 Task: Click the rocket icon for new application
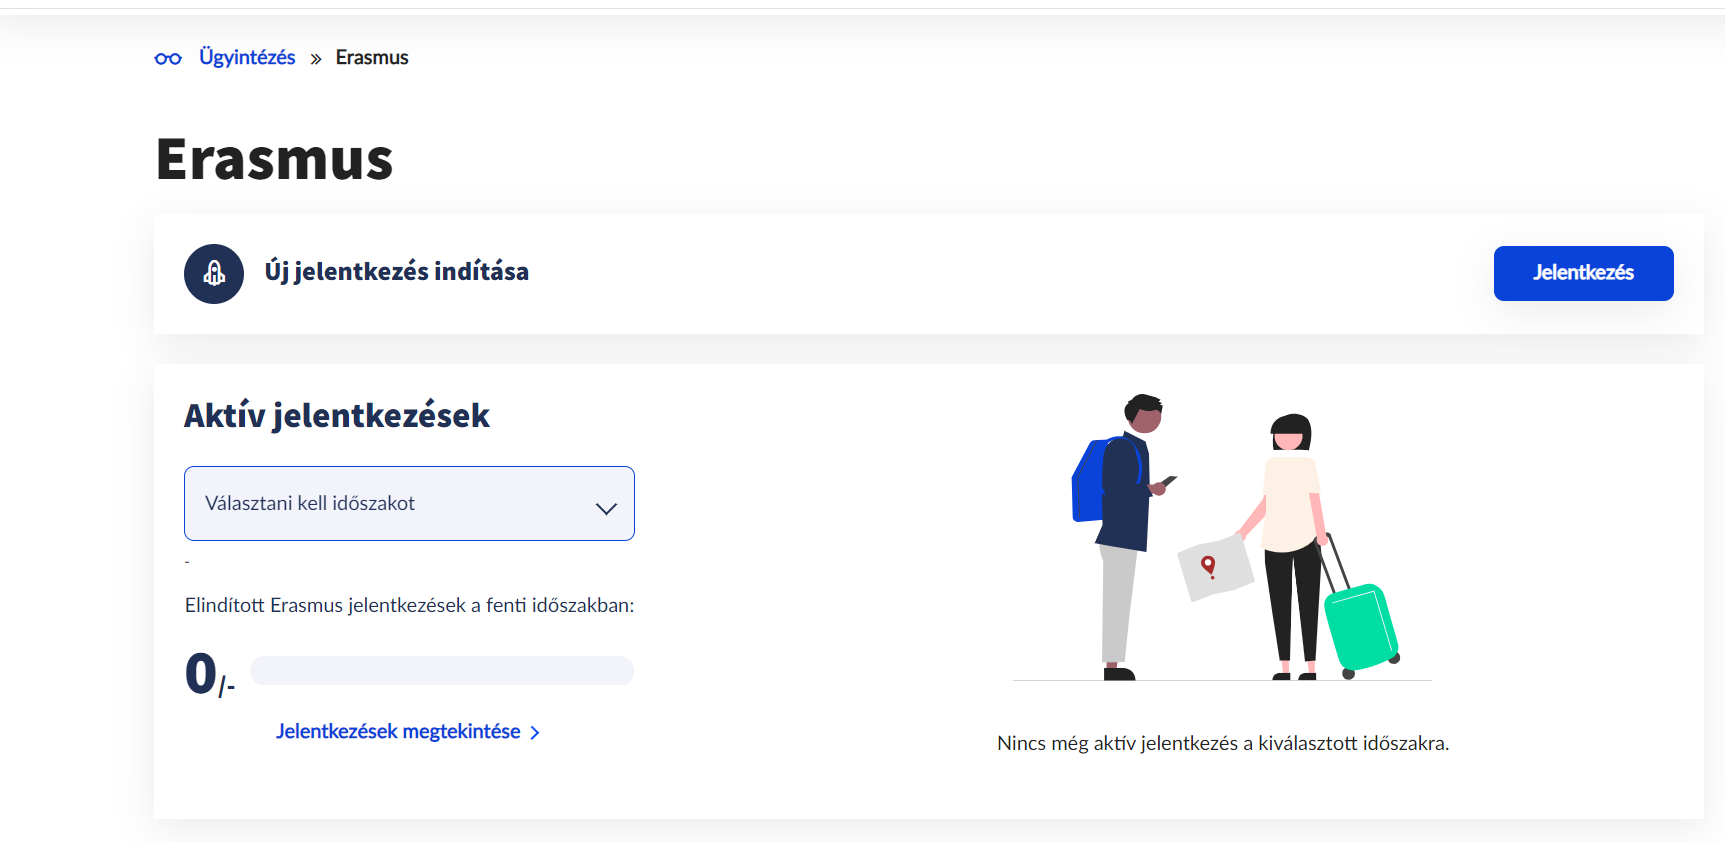(214, 274)
